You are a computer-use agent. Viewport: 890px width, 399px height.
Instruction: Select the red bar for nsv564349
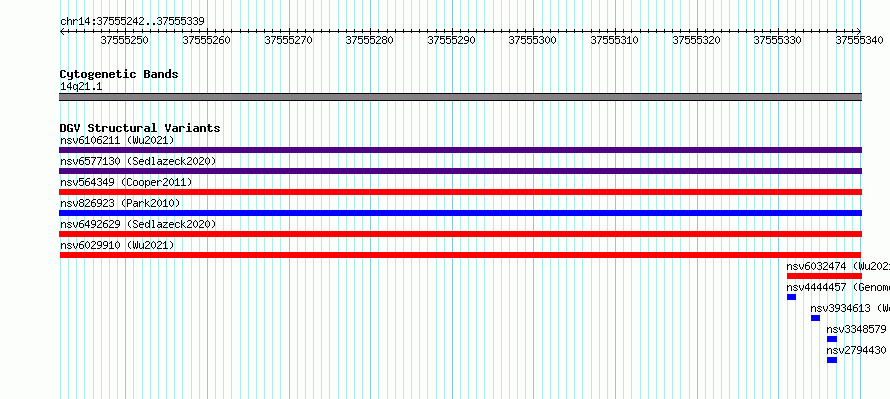point(460,192)
